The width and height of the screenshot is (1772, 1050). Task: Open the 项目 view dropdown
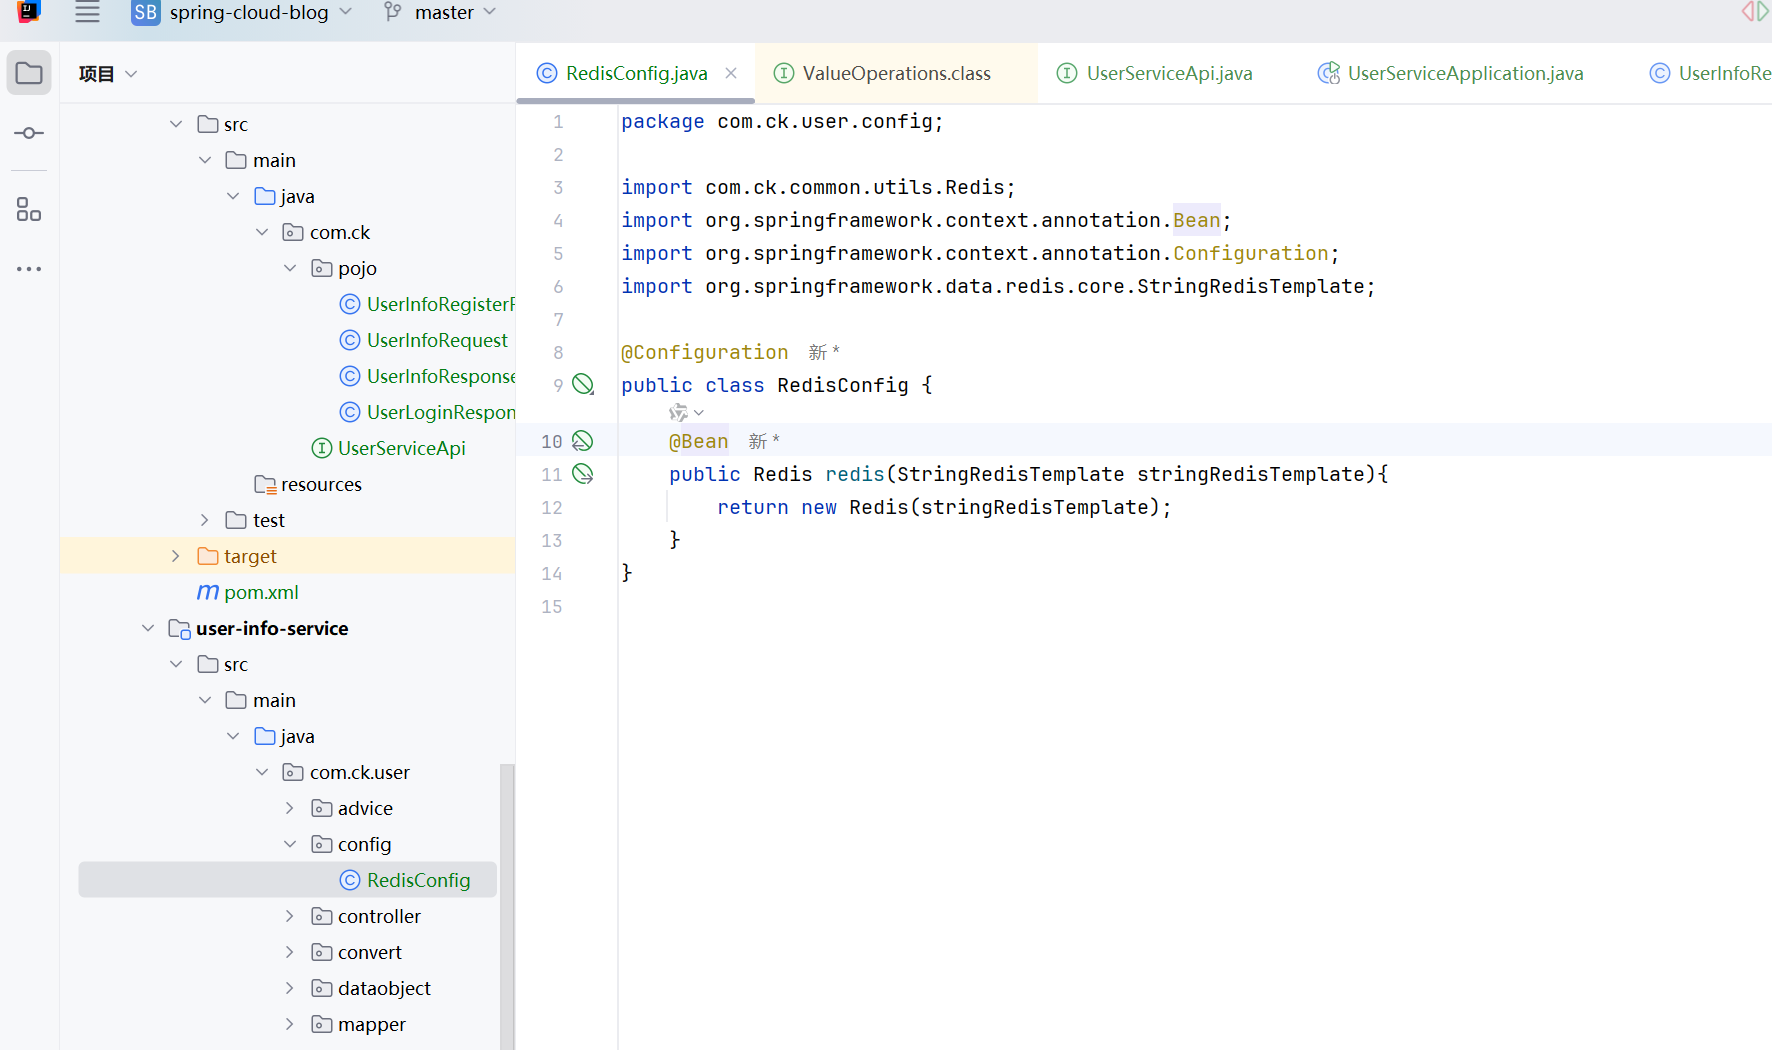(108, 74)
